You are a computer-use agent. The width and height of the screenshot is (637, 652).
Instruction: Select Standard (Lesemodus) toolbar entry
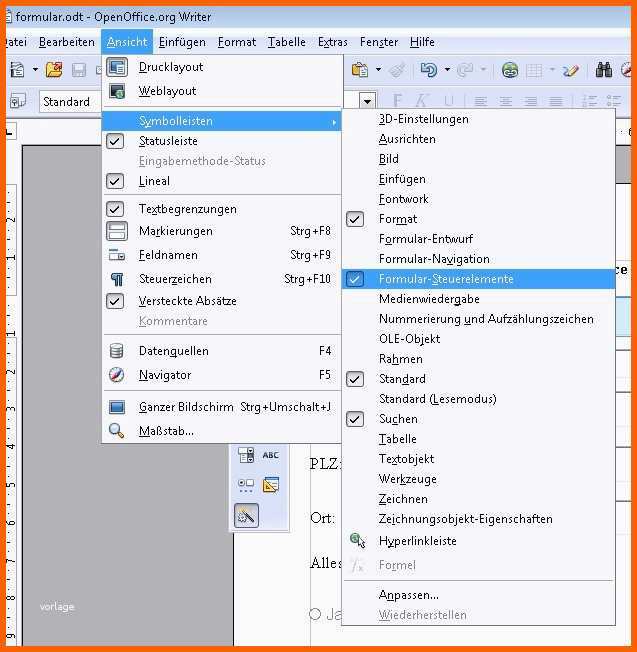coord(478,399)
